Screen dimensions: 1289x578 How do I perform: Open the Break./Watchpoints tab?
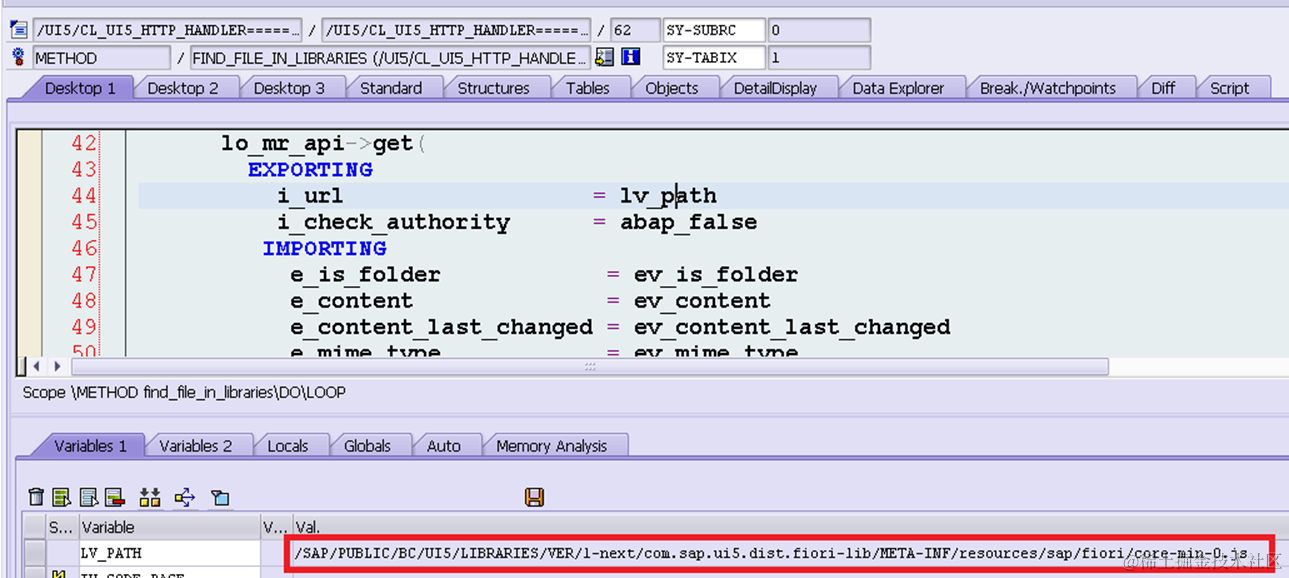coord(1048,88)
